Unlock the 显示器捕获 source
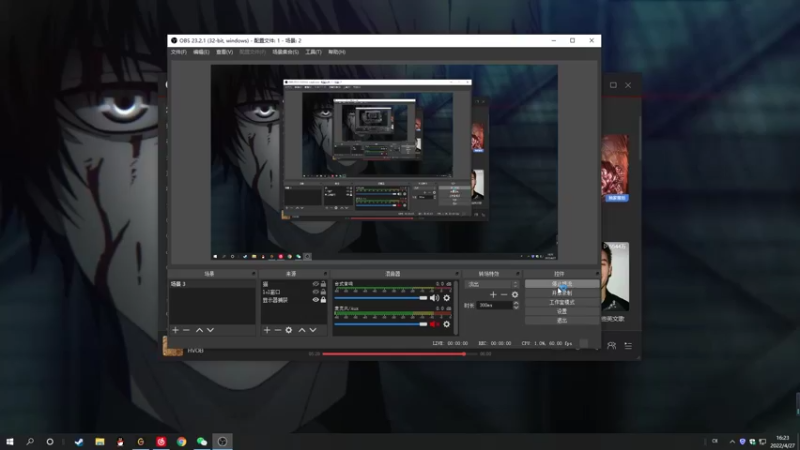The image size is (800, 450). click(323, 300)
